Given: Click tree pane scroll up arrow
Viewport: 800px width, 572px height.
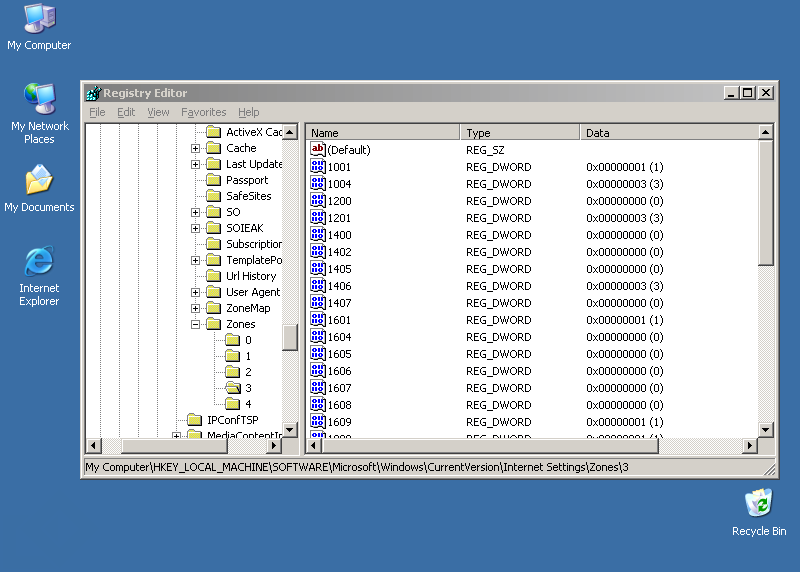Looking at the screenshot, I should pos(290,132).
